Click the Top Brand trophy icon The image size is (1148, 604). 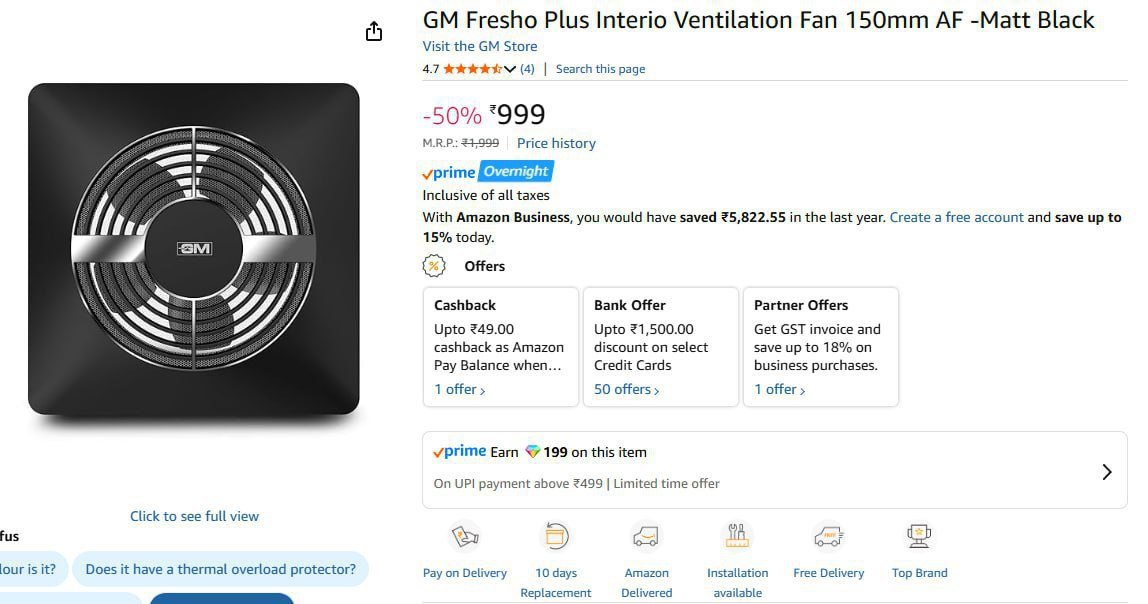click(x=919, y=537)
